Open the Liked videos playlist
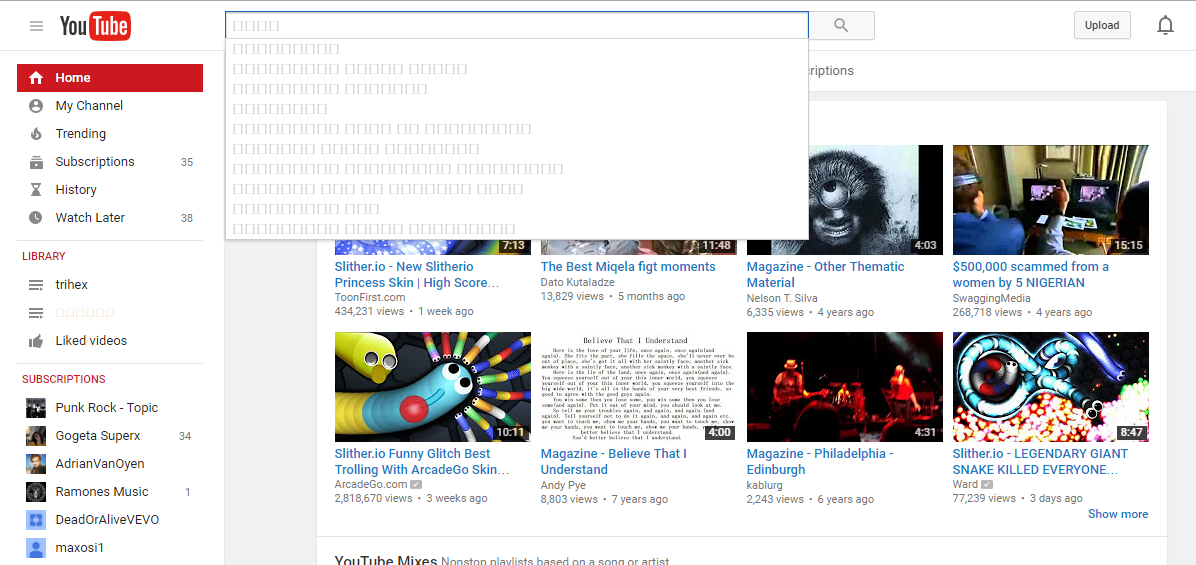 click(92, 341)
